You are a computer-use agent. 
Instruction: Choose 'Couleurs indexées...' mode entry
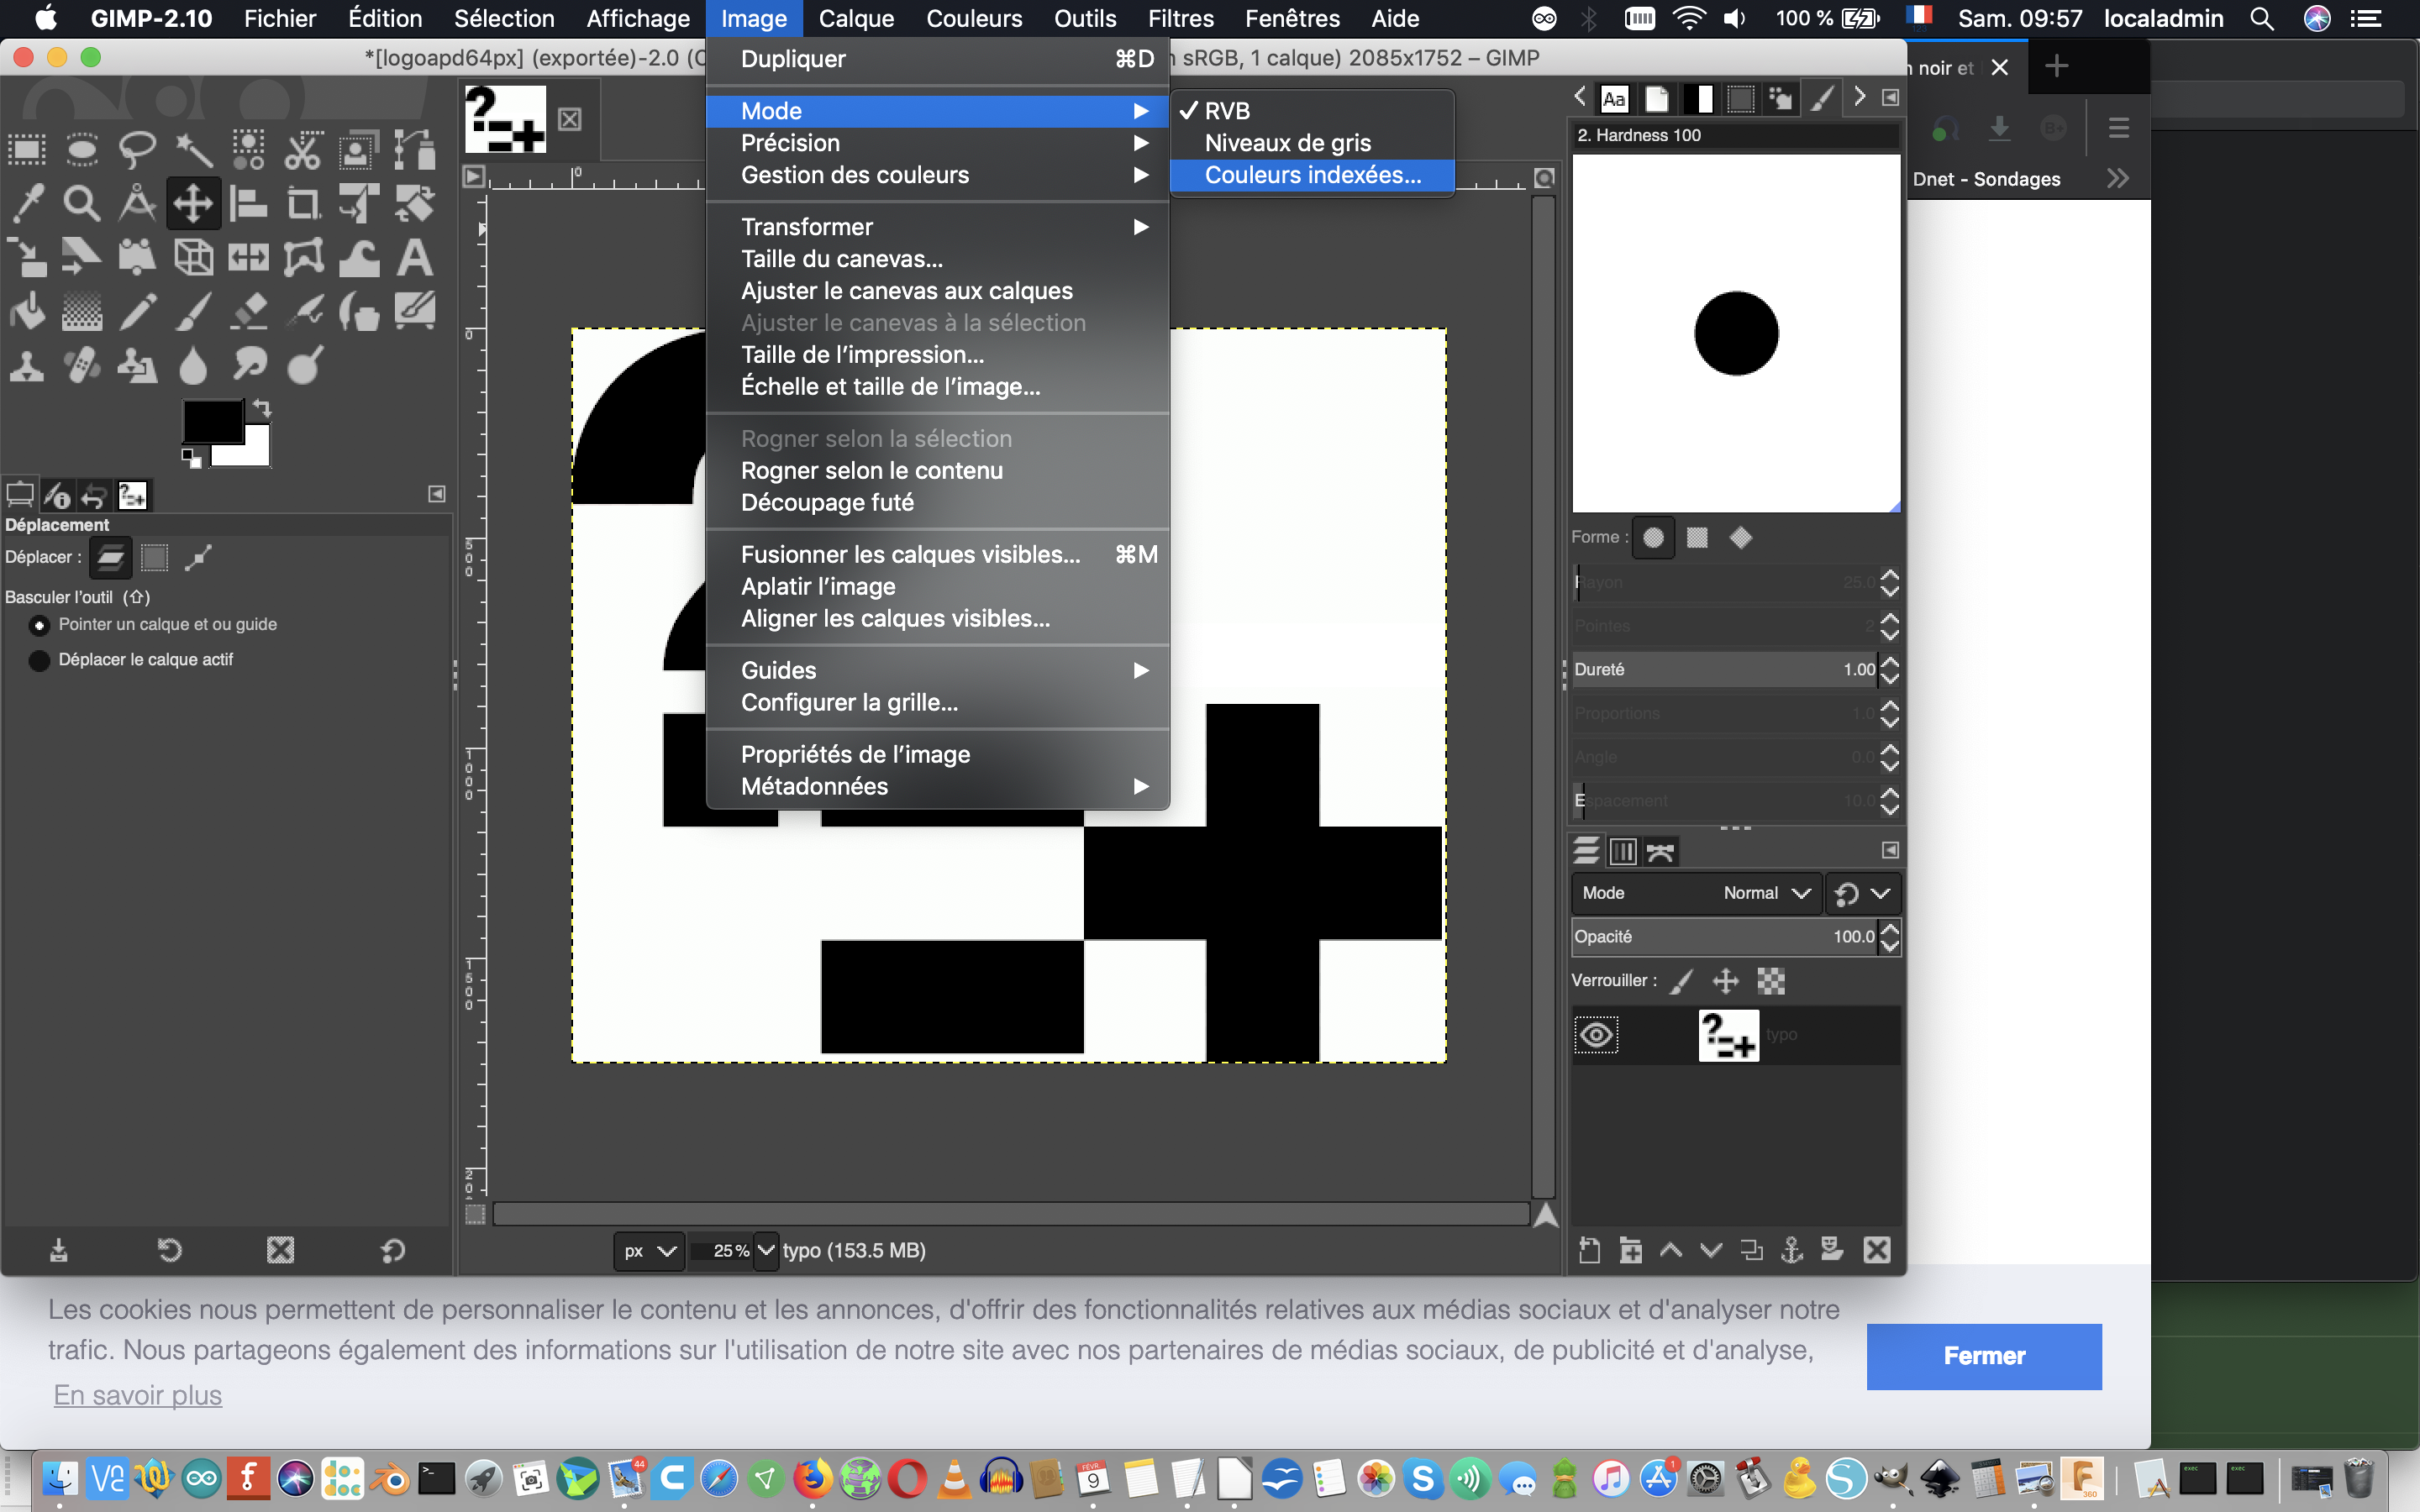coord(1312,175)
